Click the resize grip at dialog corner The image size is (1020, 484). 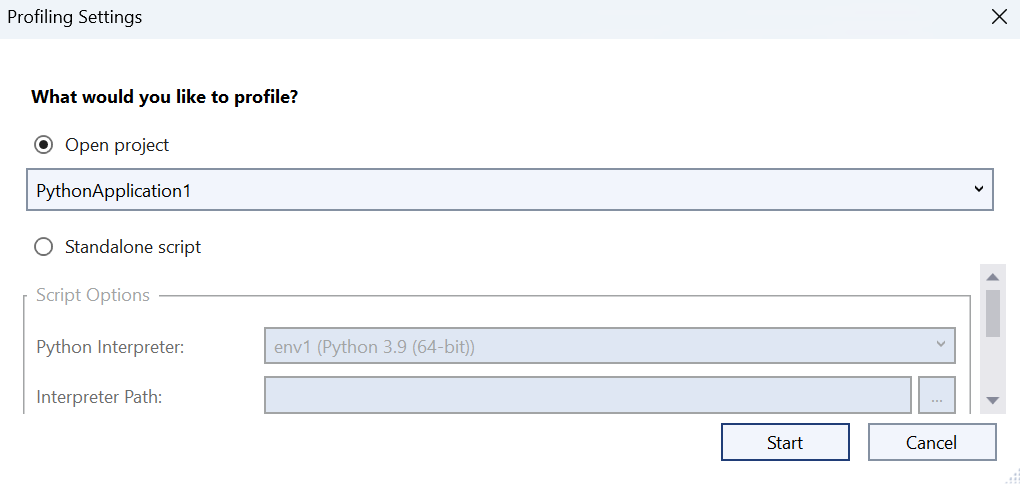tap(1012, 477)
